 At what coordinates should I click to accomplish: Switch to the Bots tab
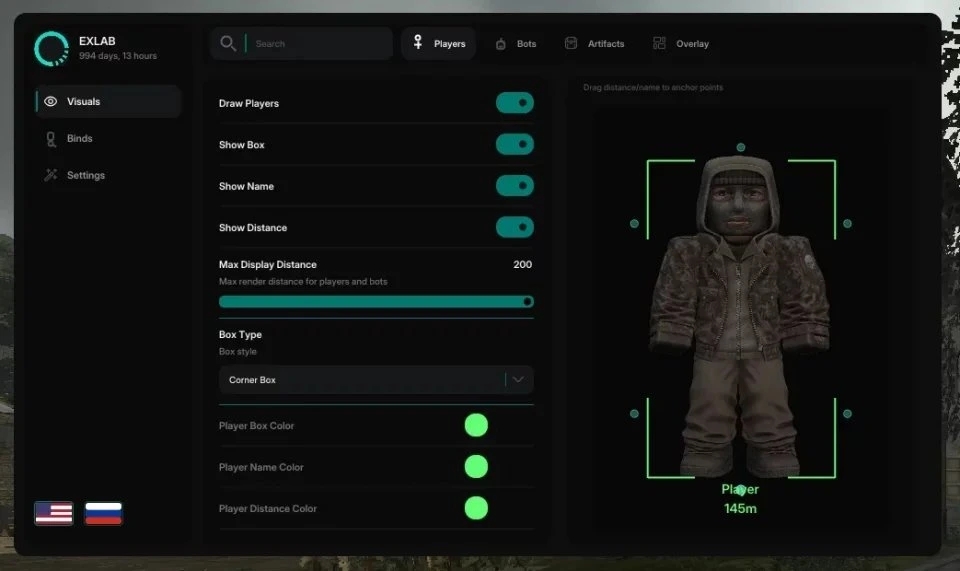coord(516,43)
